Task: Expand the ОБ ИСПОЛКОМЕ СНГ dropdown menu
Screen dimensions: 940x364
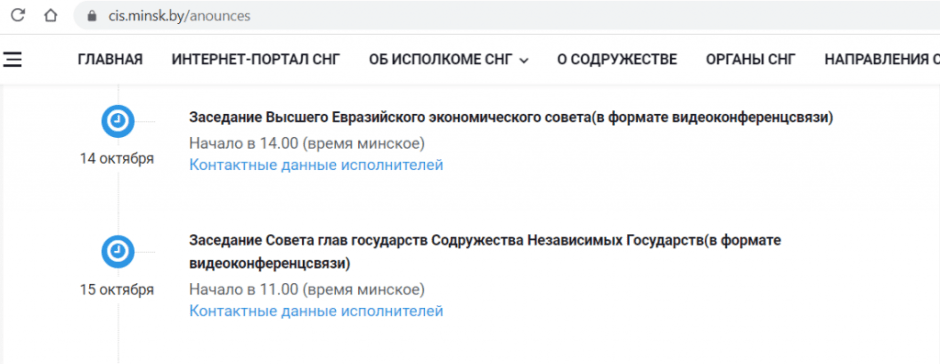Action: [x=449, y=59]
